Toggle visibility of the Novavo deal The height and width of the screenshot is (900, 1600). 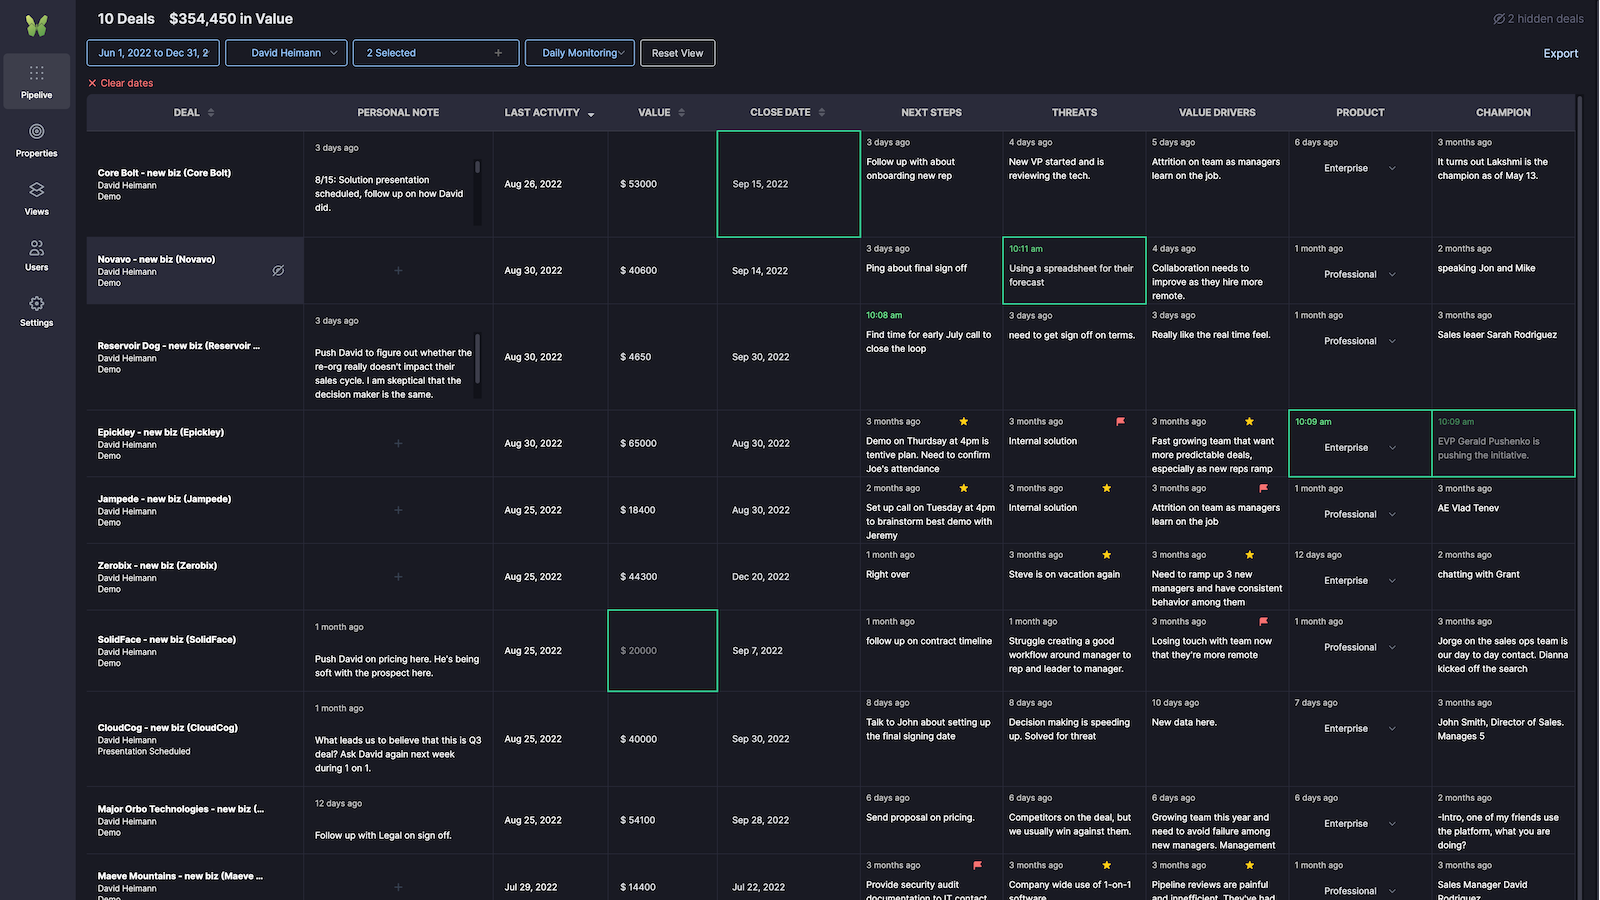[278, 270]
